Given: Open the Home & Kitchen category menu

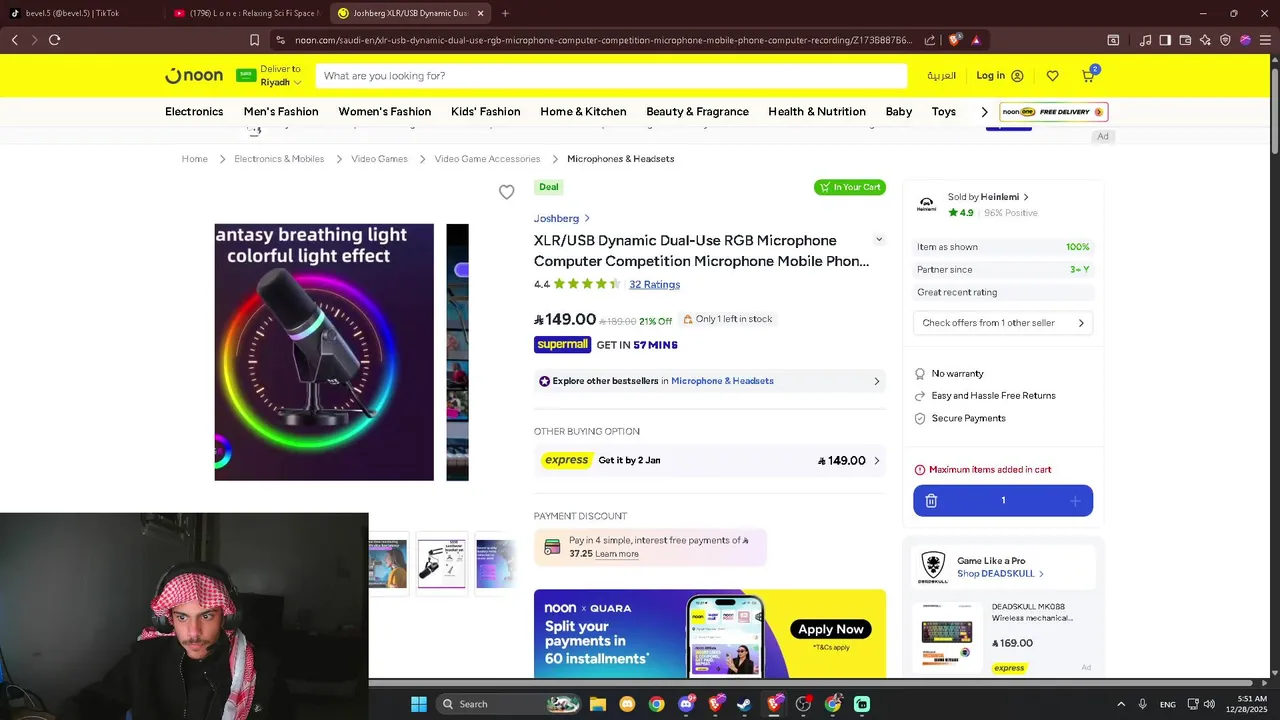Looking at the screenshot, I should tap(583, 112).
